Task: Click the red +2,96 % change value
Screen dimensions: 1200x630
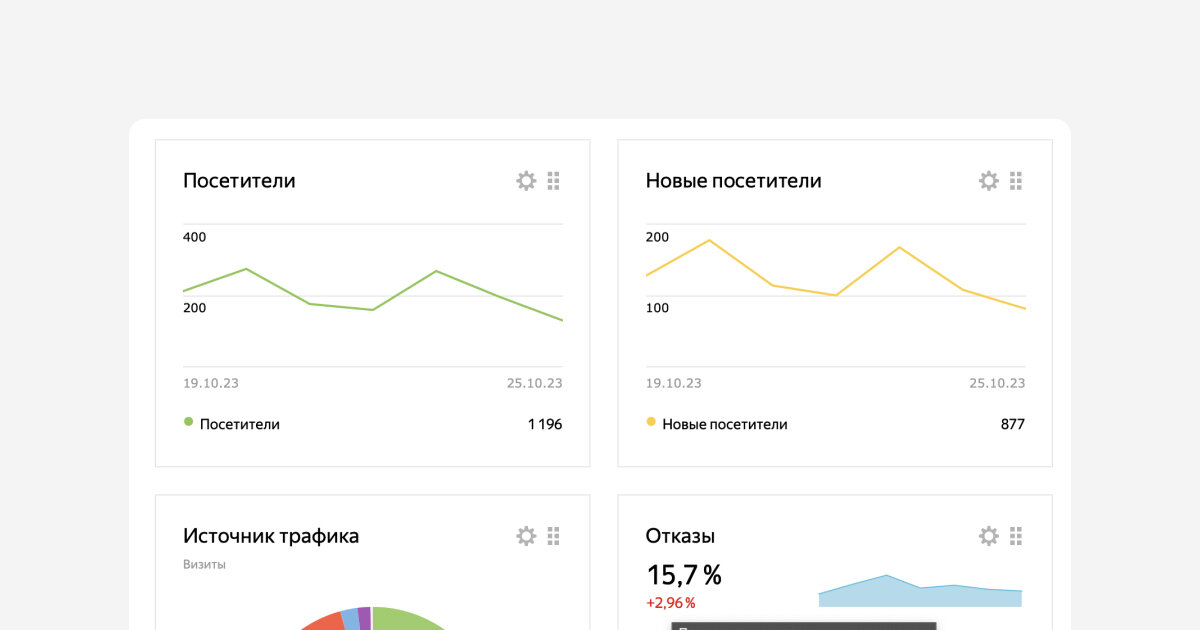Action: [670, 603]
